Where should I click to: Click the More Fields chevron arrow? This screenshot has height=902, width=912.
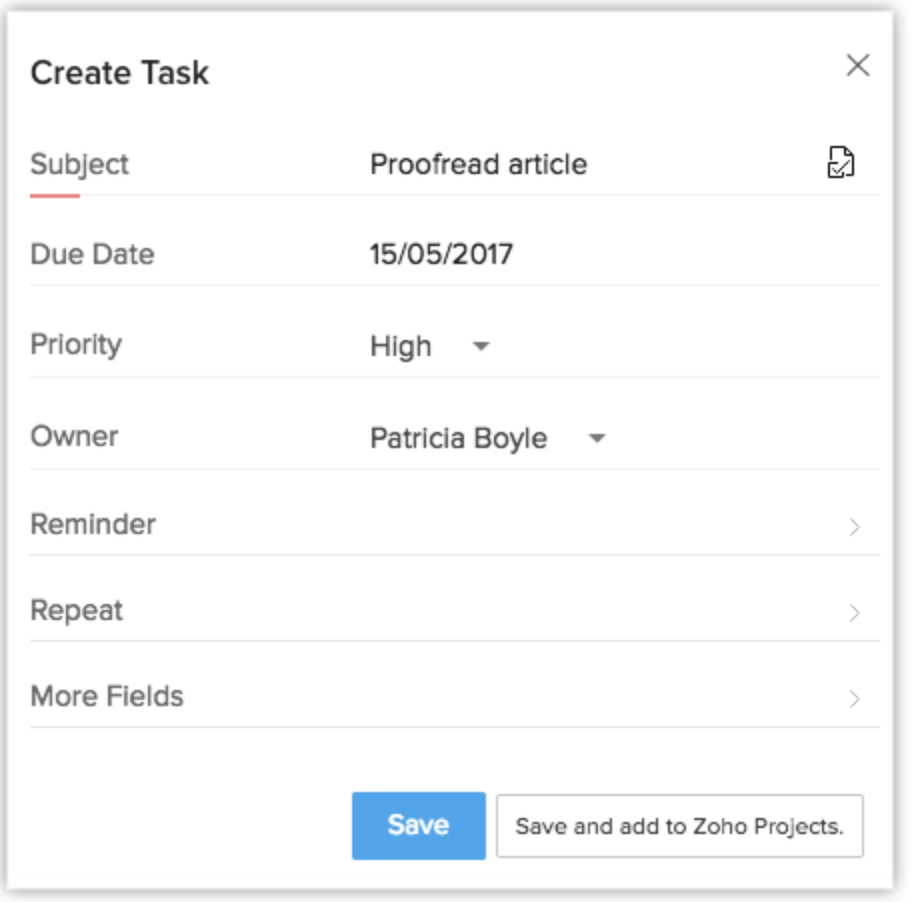coord(854,698)
